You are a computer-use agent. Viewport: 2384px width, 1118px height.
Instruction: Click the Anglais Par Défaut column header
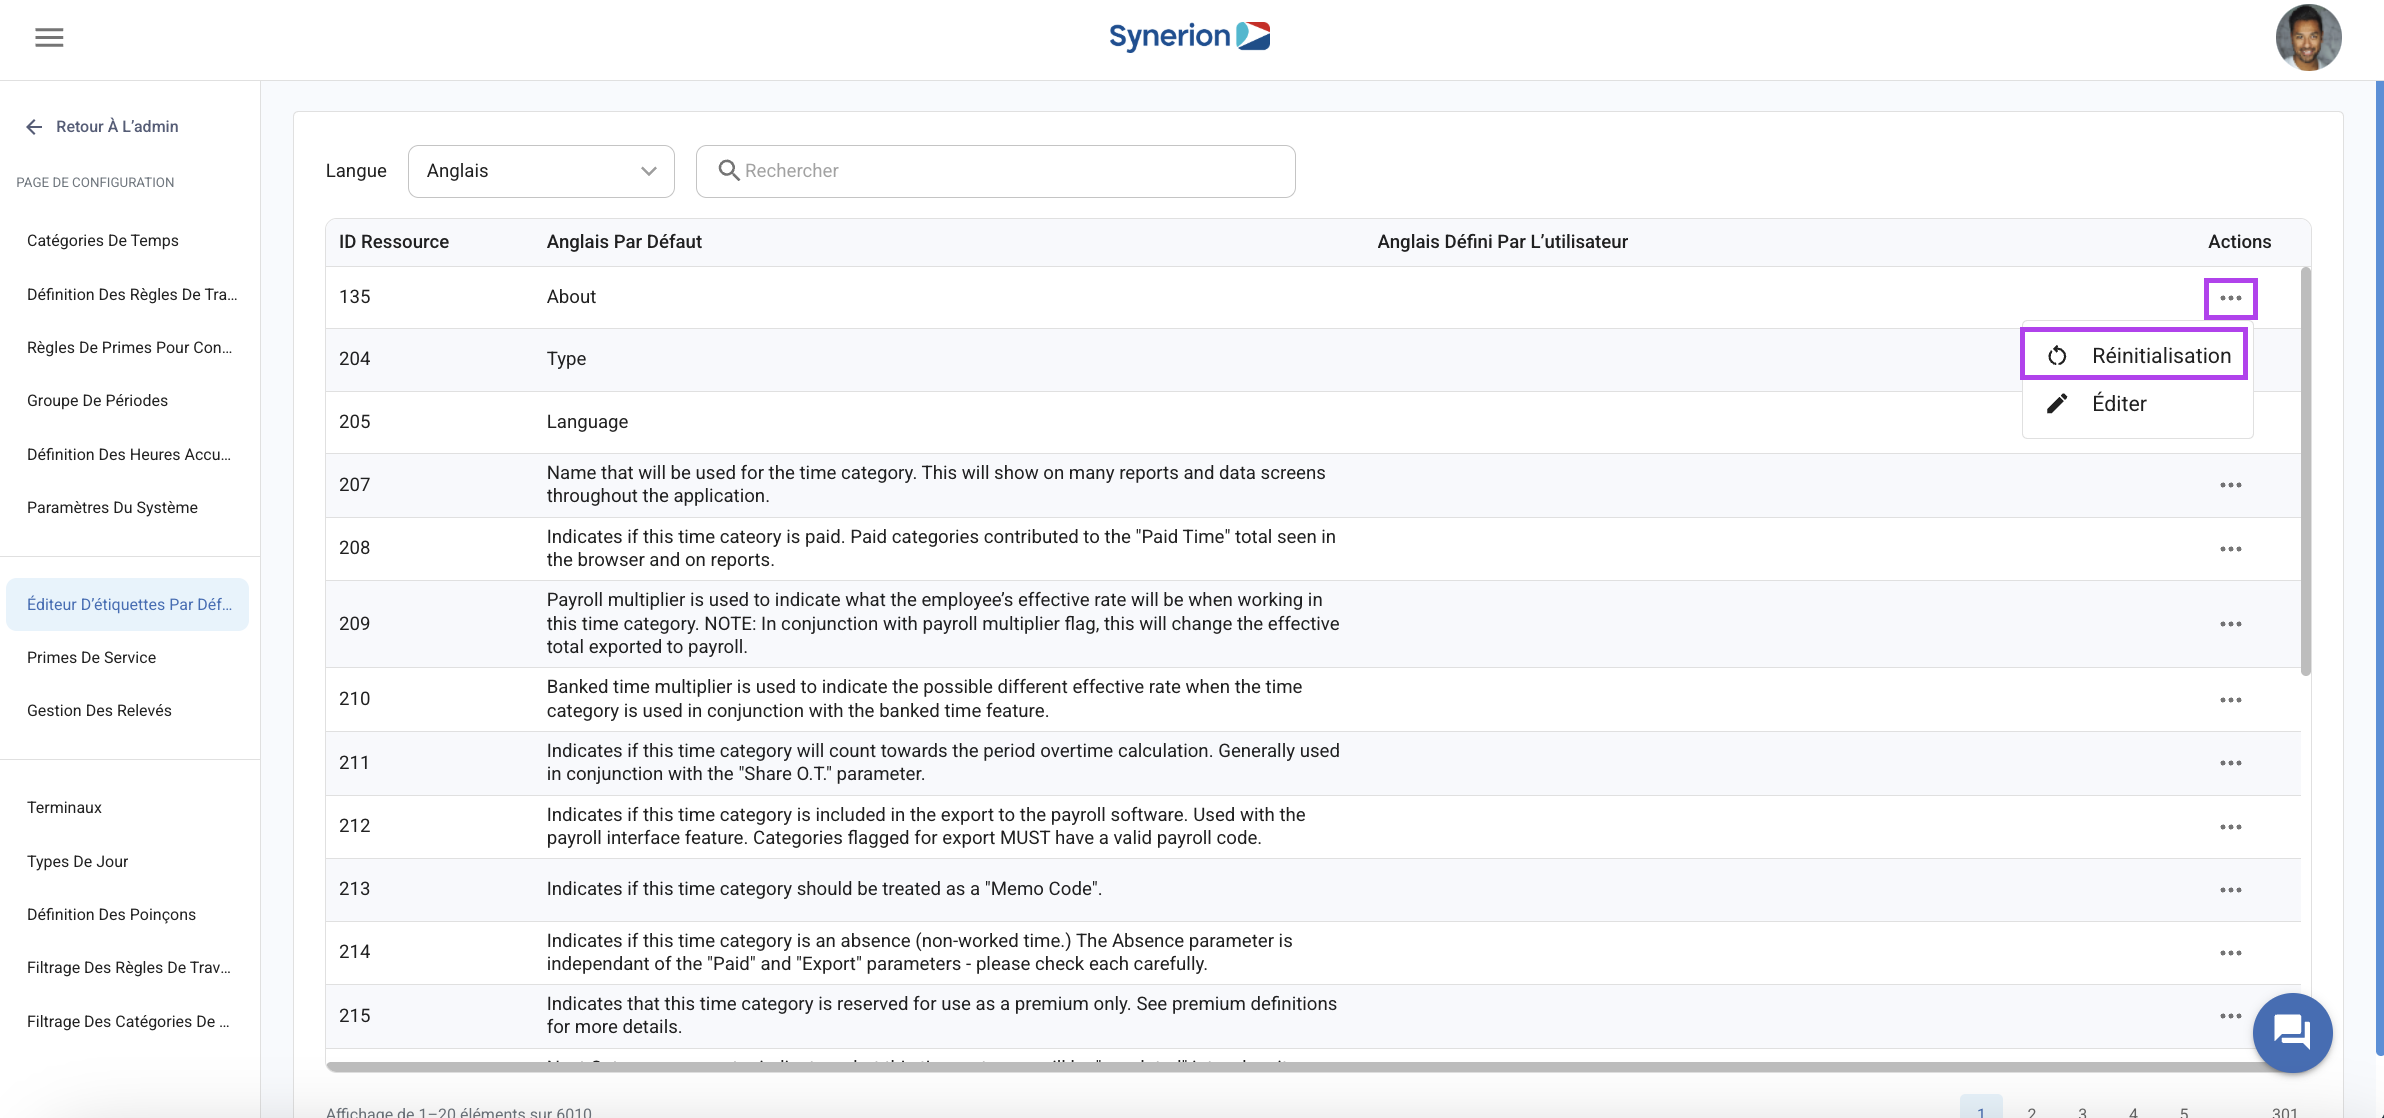[624, 242]
